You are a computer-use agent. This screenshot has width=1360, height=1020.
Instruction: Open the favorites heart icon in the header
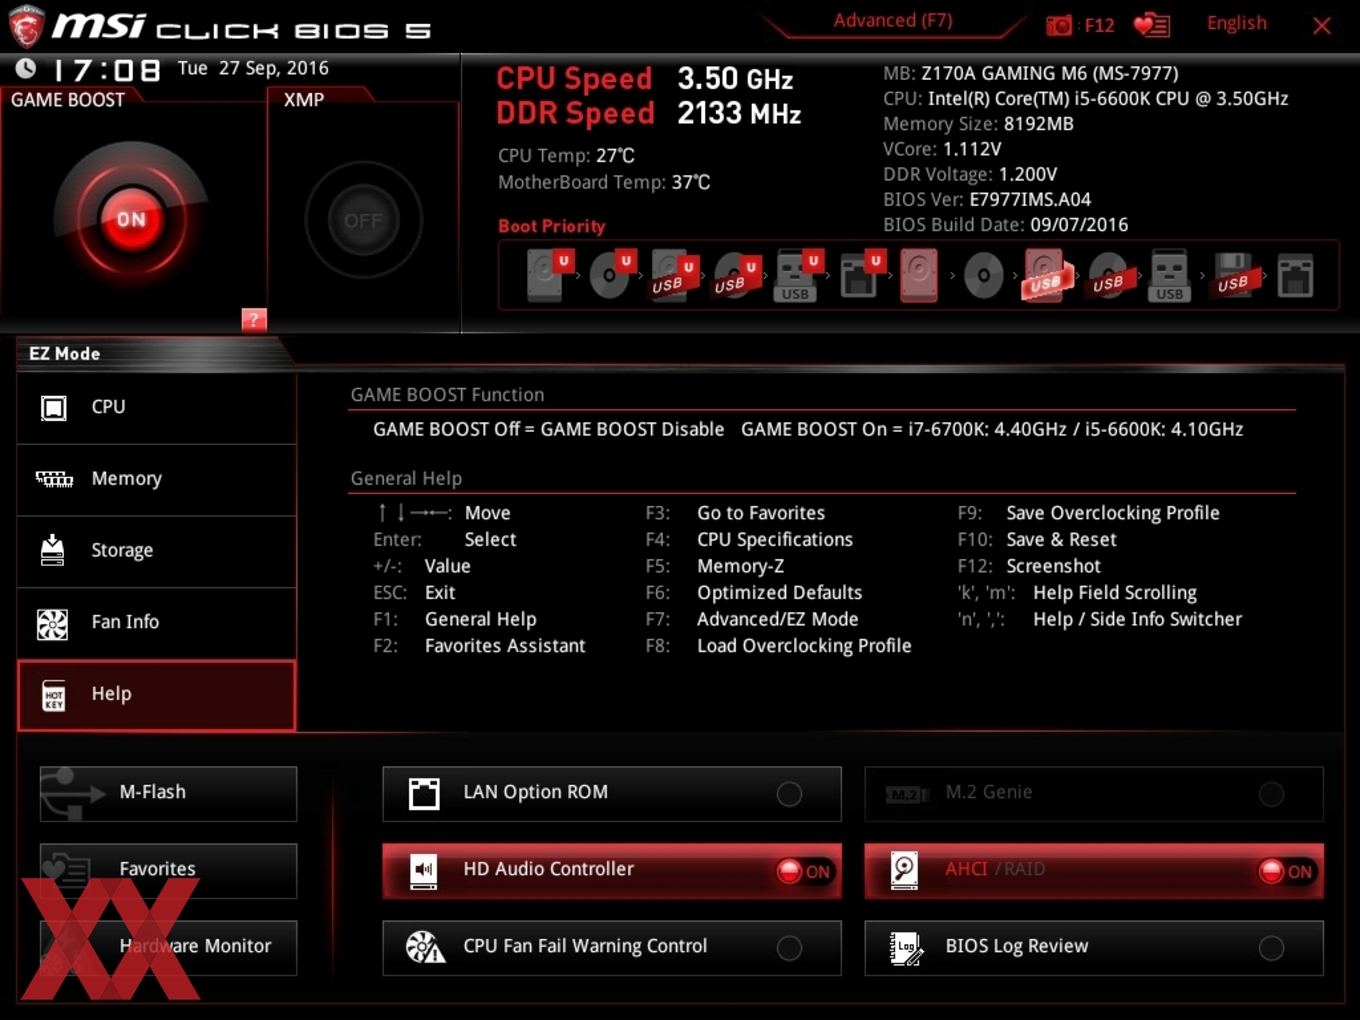[1151, 25]
